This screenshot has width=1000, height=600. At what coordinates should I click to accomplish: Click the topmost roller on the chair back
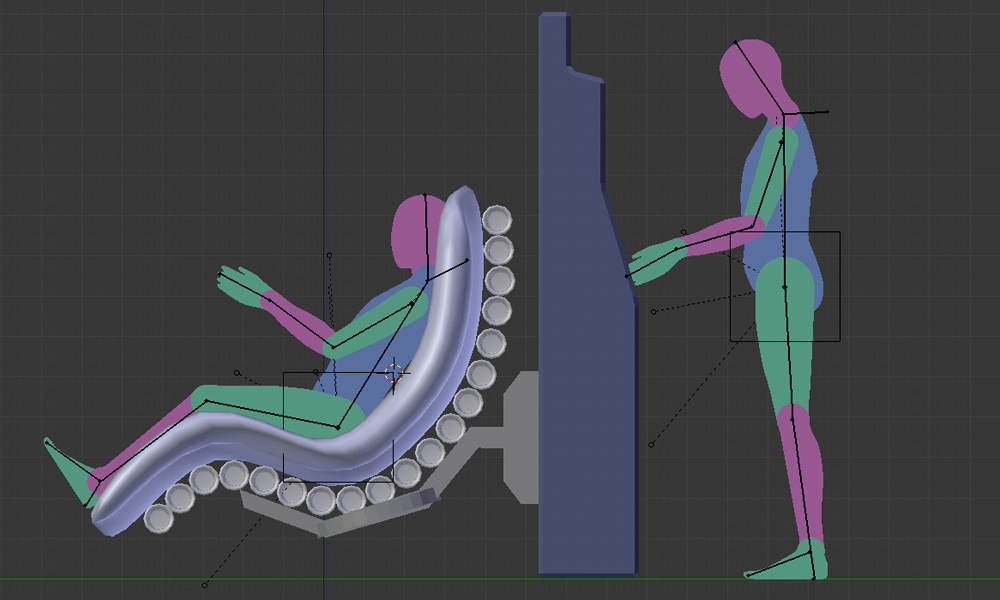coord(497,219)
